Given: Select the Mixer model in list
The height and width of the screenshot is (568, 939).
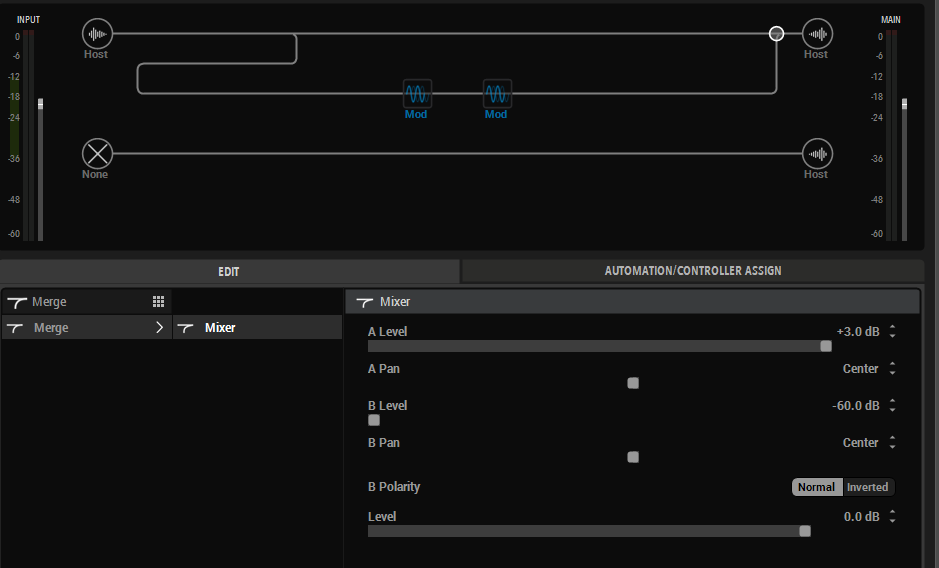Looking at the screenshot, I should pos(220,327).
